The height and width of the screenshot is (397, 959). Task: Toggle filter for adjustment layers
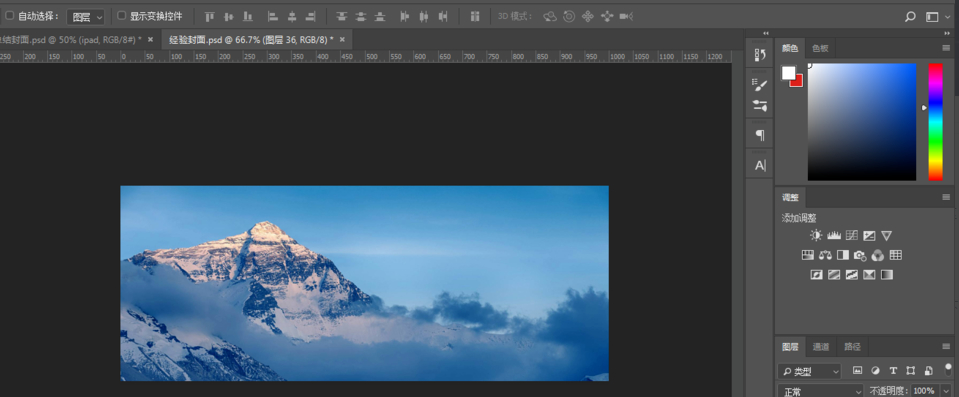click(875, 371)
